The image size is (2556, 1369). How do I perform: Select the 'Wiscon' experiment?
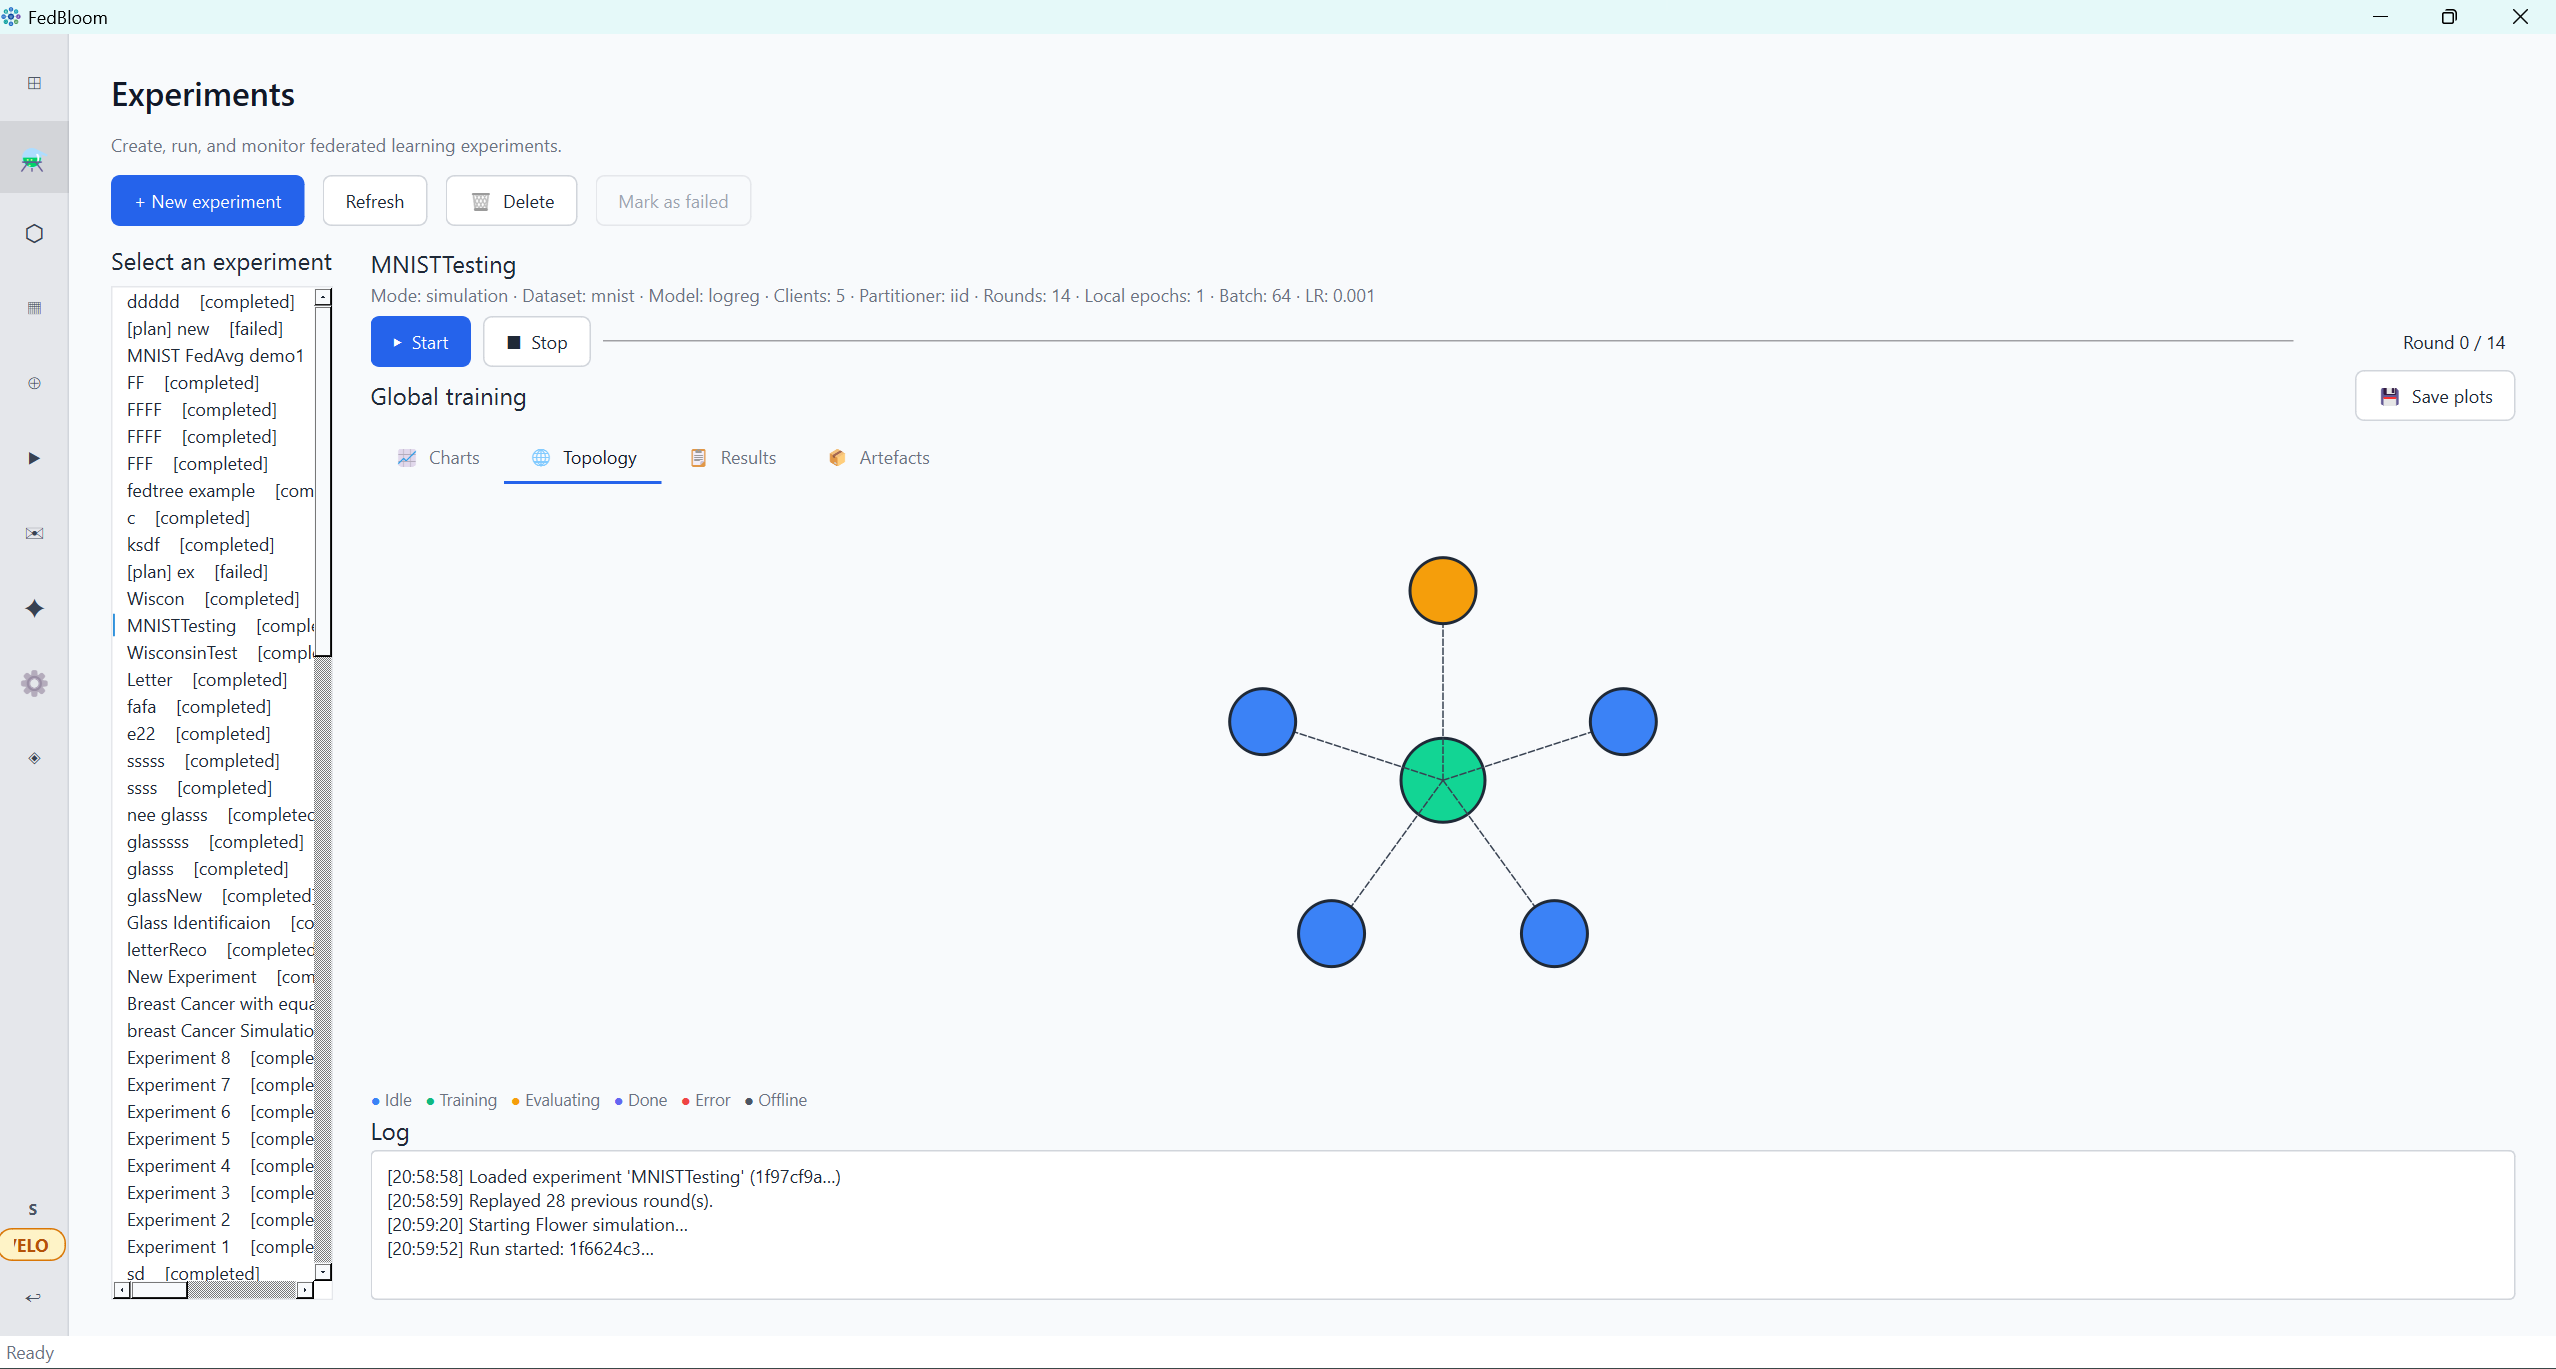214,598
